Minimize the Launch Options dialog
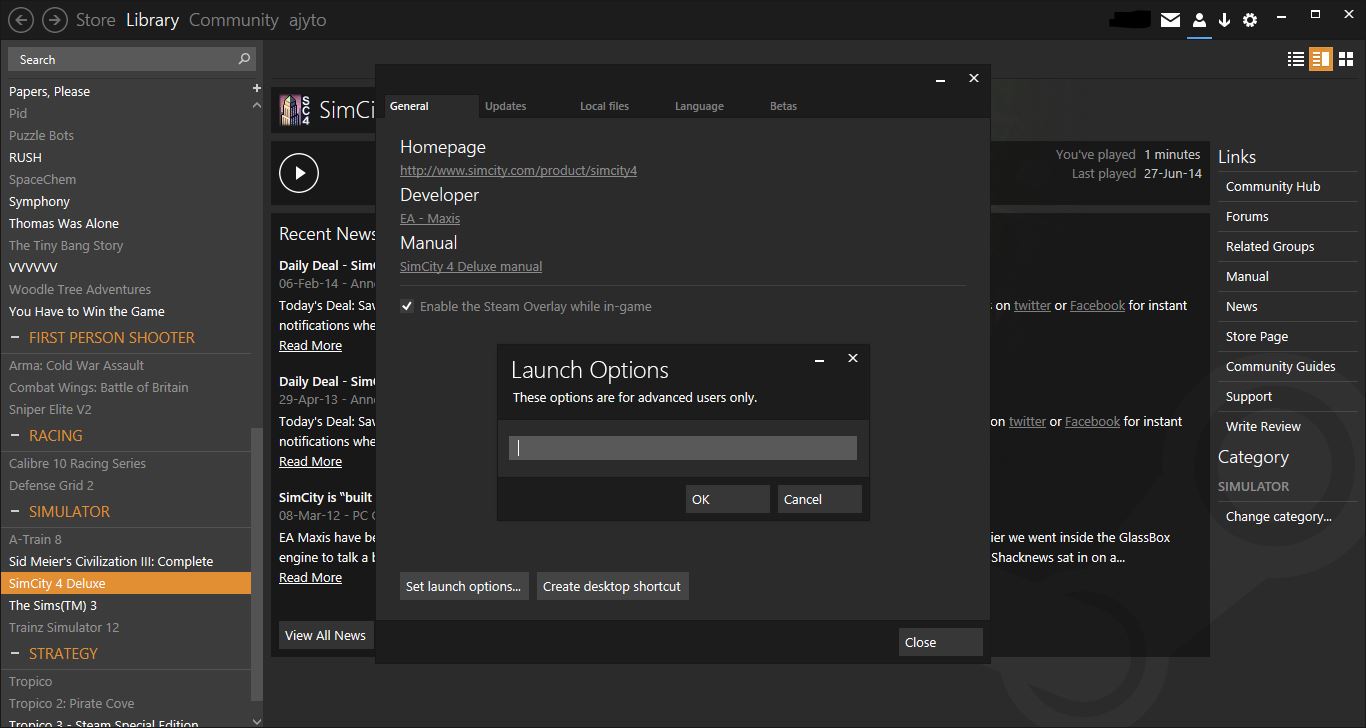Viewport: 1366px width, 728px height. click(x=819, y=359)
